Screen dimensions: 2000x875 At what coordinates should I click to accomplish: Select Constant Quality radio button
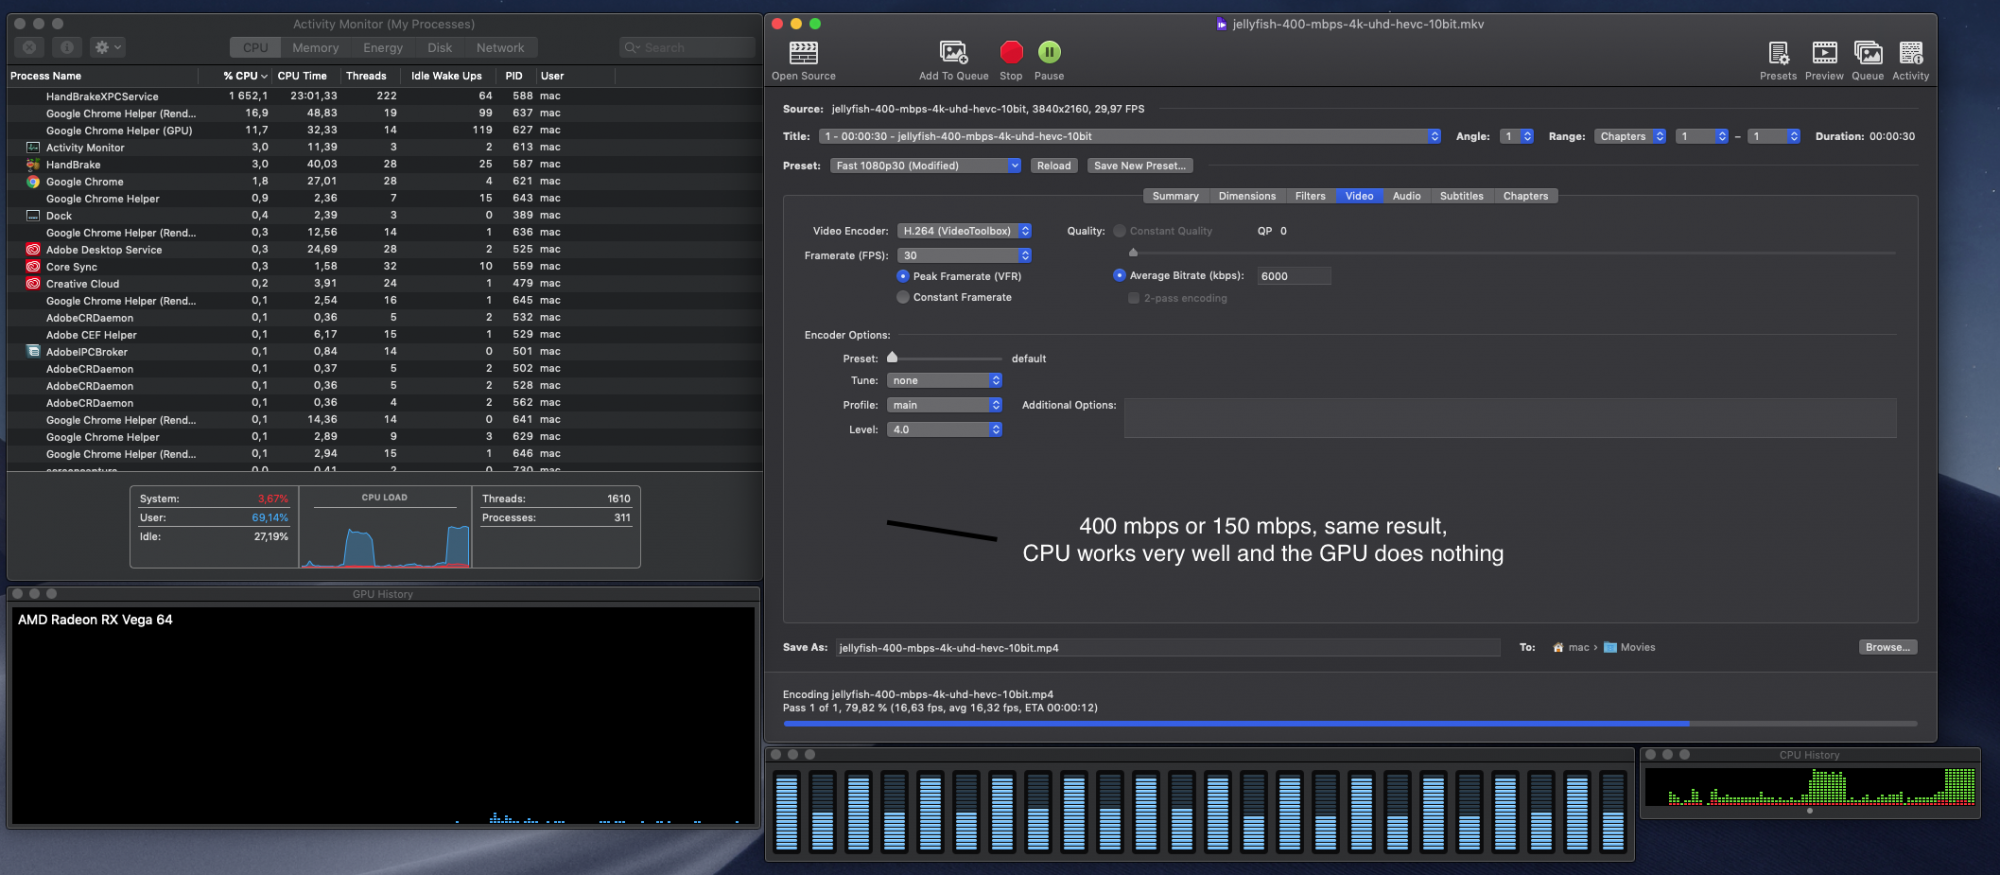click(x=1120, y=231)
